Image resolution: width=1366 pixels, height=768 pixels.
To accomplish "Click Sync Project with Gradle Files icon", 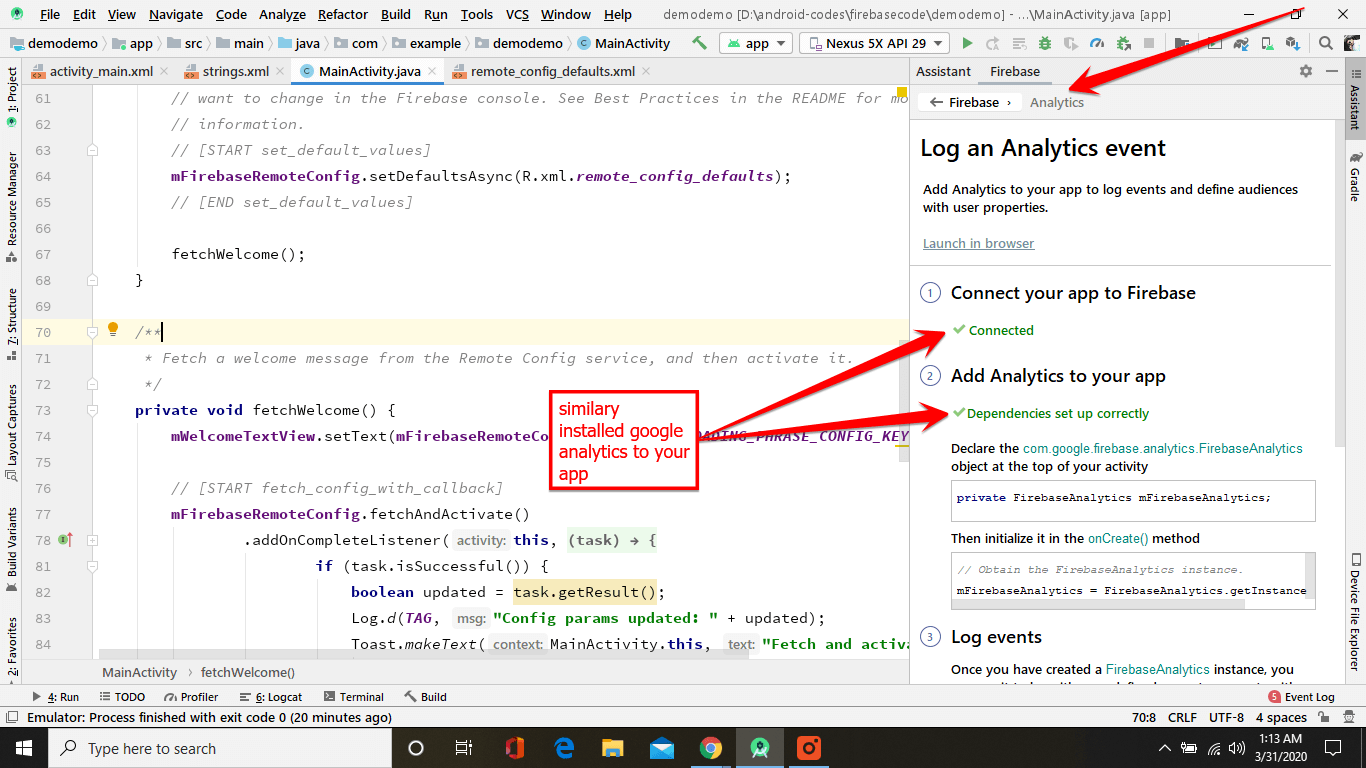I will click(x=1241, y=43).
